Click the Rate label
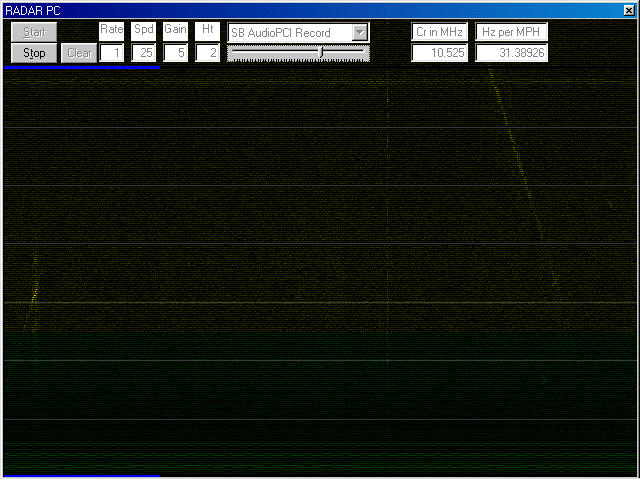 pyautogui.click(x=111, y=29)
